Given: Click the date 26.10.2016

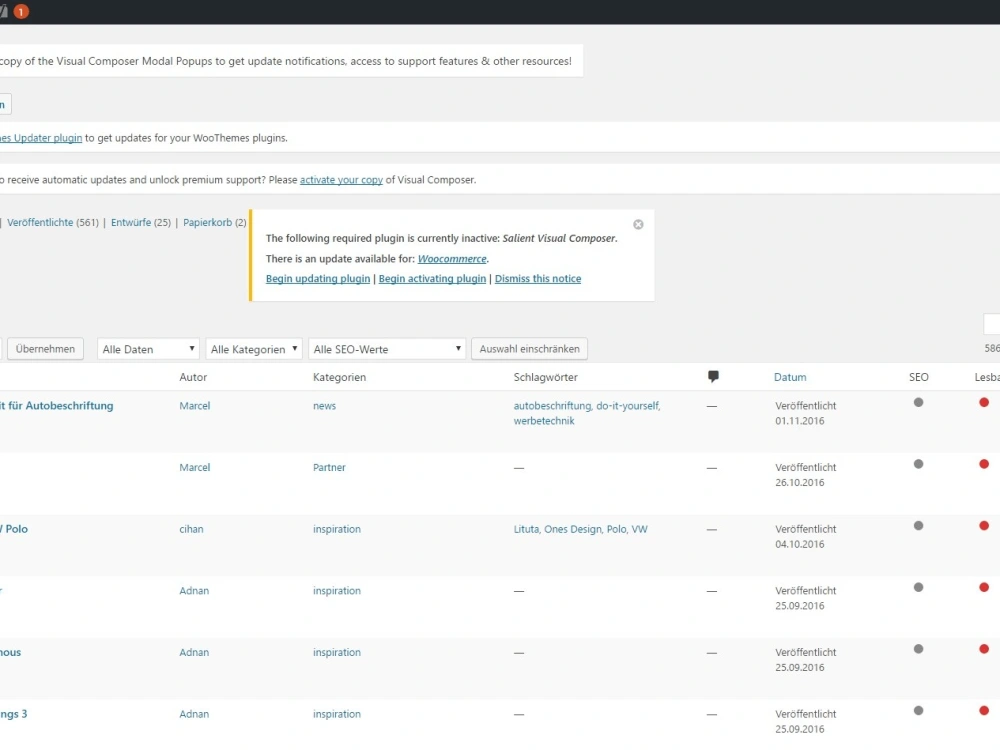Looking at the screenshot, I should pos(800,483).
